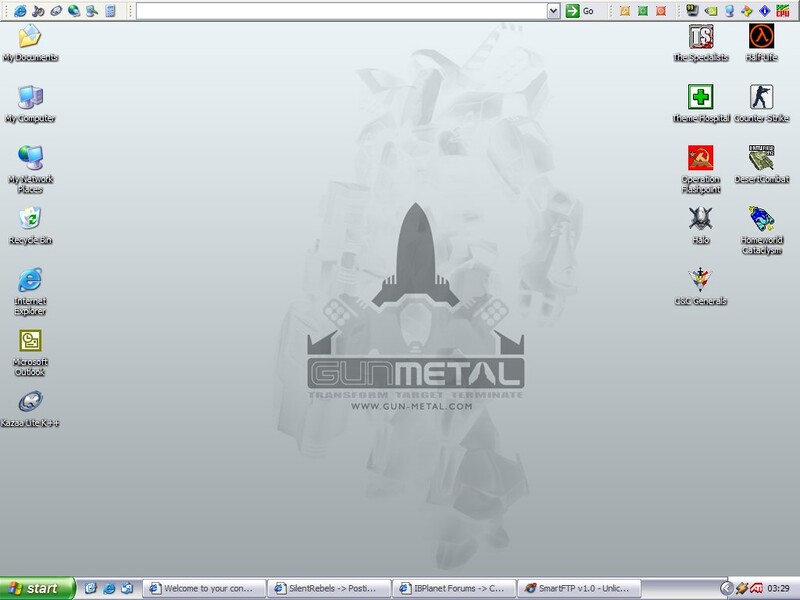The height and width of the screenshot is (600, 800).
Task: Launch Internet Explorer from the top toolbar
Action: coord(20,11)
